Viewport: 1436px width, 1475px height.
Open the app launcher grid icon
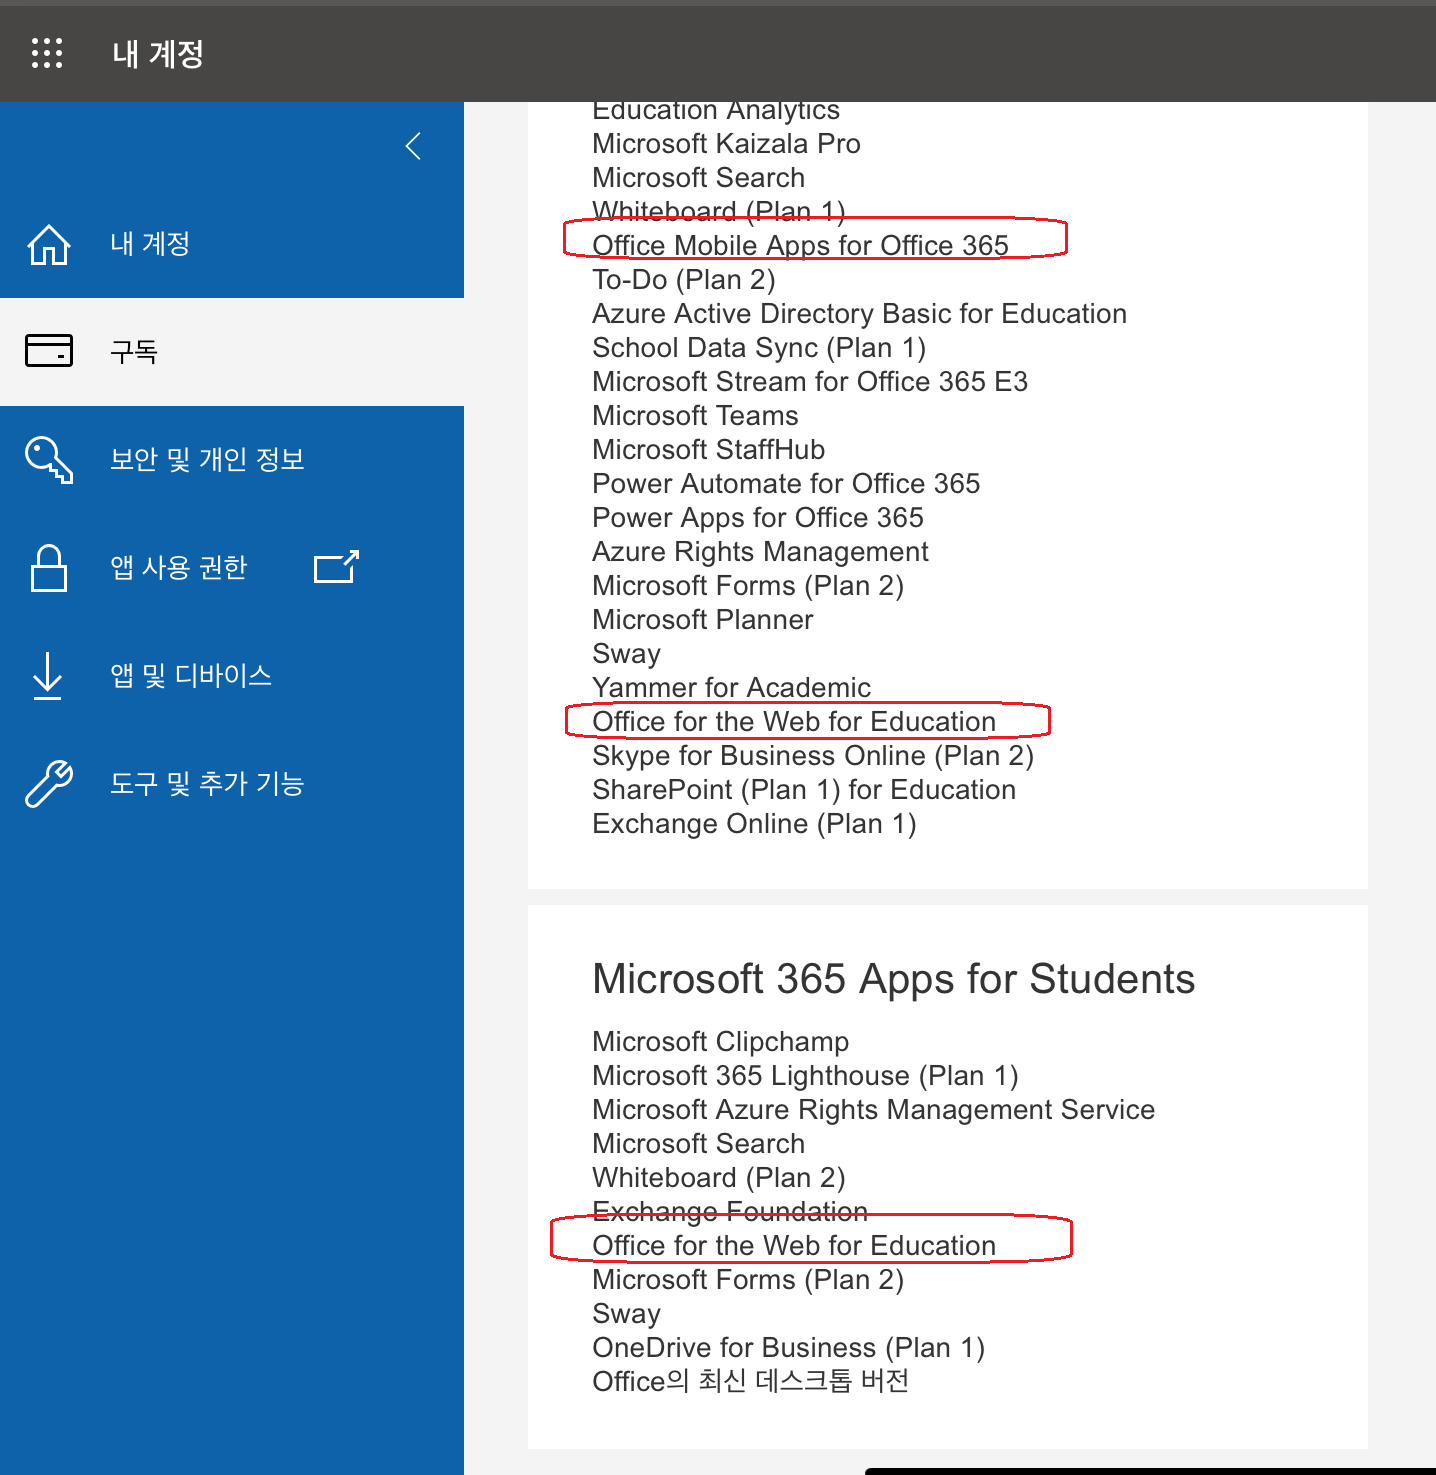click(x=47, y=53)
